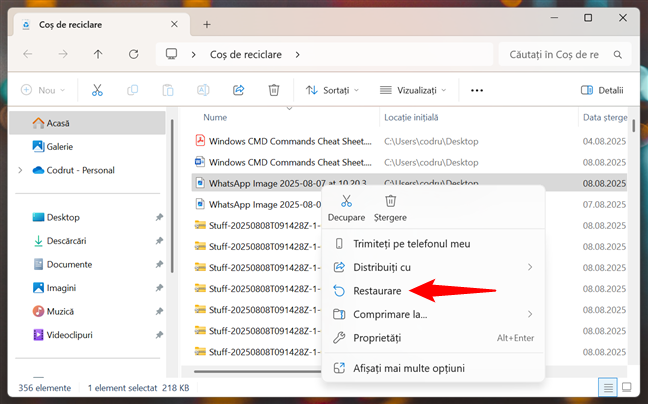Sort by Data ștergerii column header
The image size is (648, 404).
click(605, 117)
